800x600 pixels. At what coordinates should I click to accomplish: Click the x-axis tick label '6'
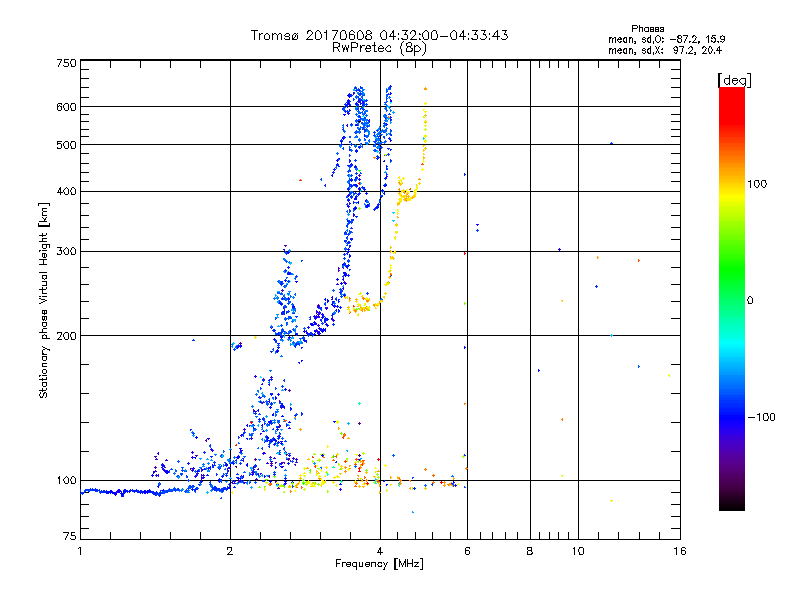[467, 551]
